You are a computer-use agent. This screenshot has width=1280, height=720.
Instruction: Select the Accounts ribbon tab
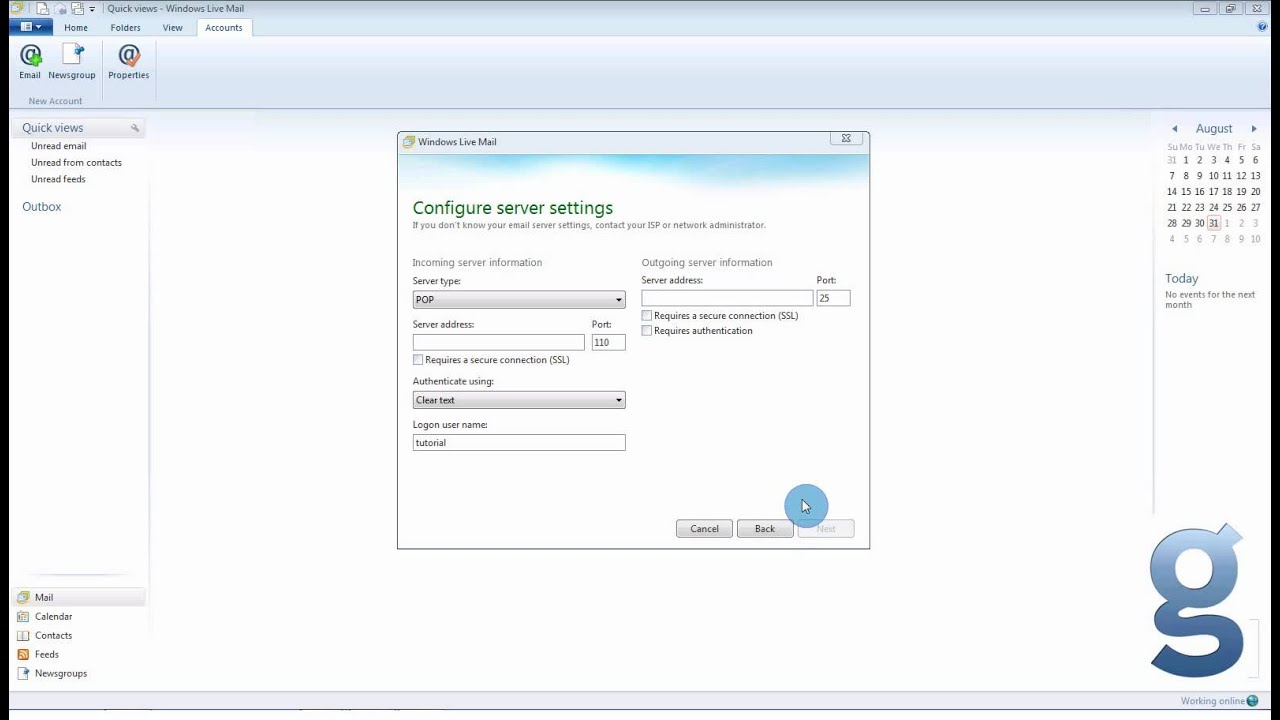(224, 28)
